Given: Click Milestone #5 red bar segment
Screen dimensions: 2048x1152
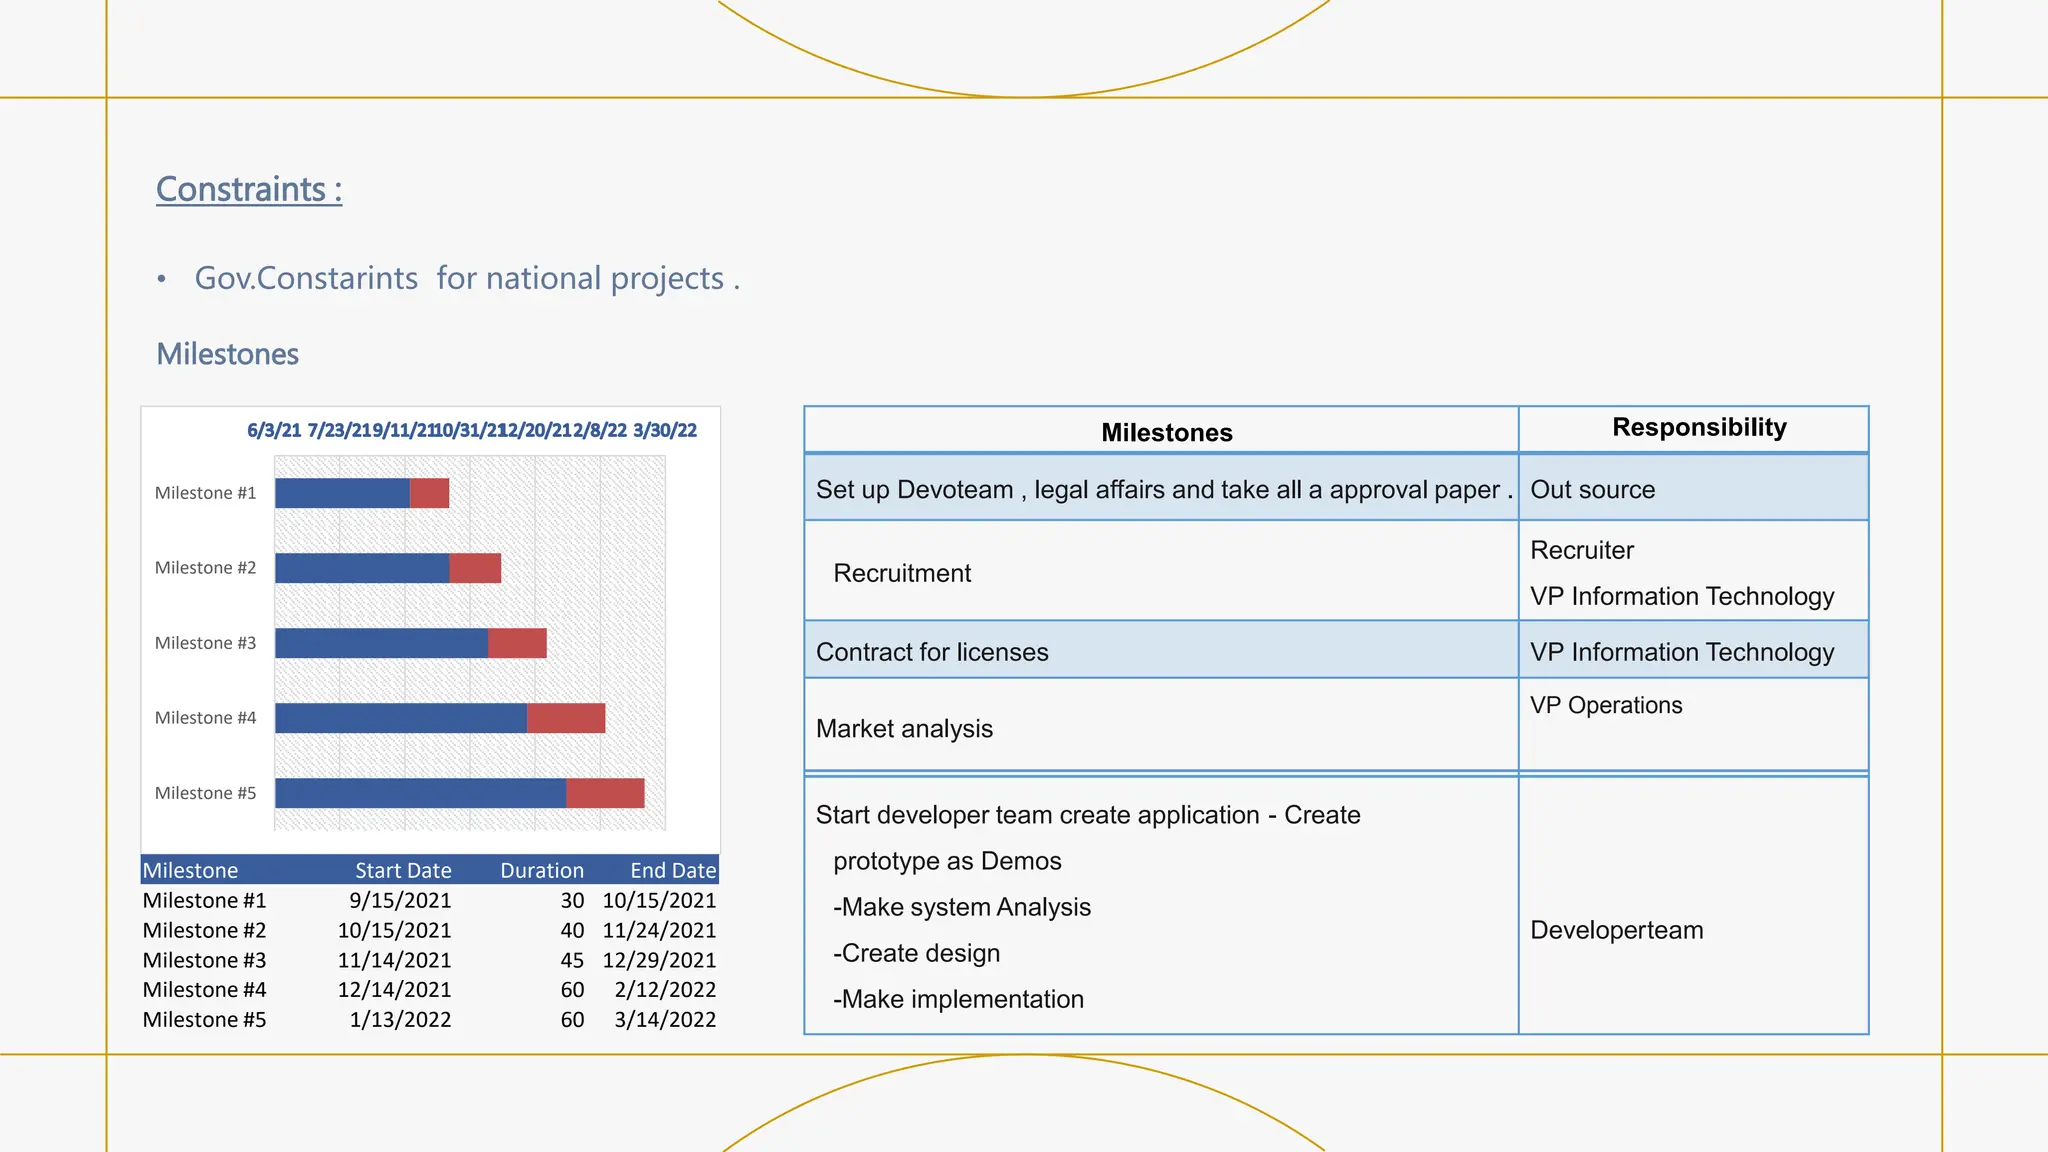Looking at the screenshot, I should click(605, 793).
